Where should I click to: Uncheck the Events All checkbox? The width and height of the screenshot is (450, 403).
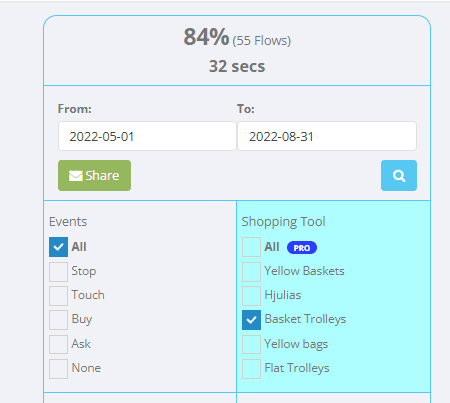(x=58, y=247)
